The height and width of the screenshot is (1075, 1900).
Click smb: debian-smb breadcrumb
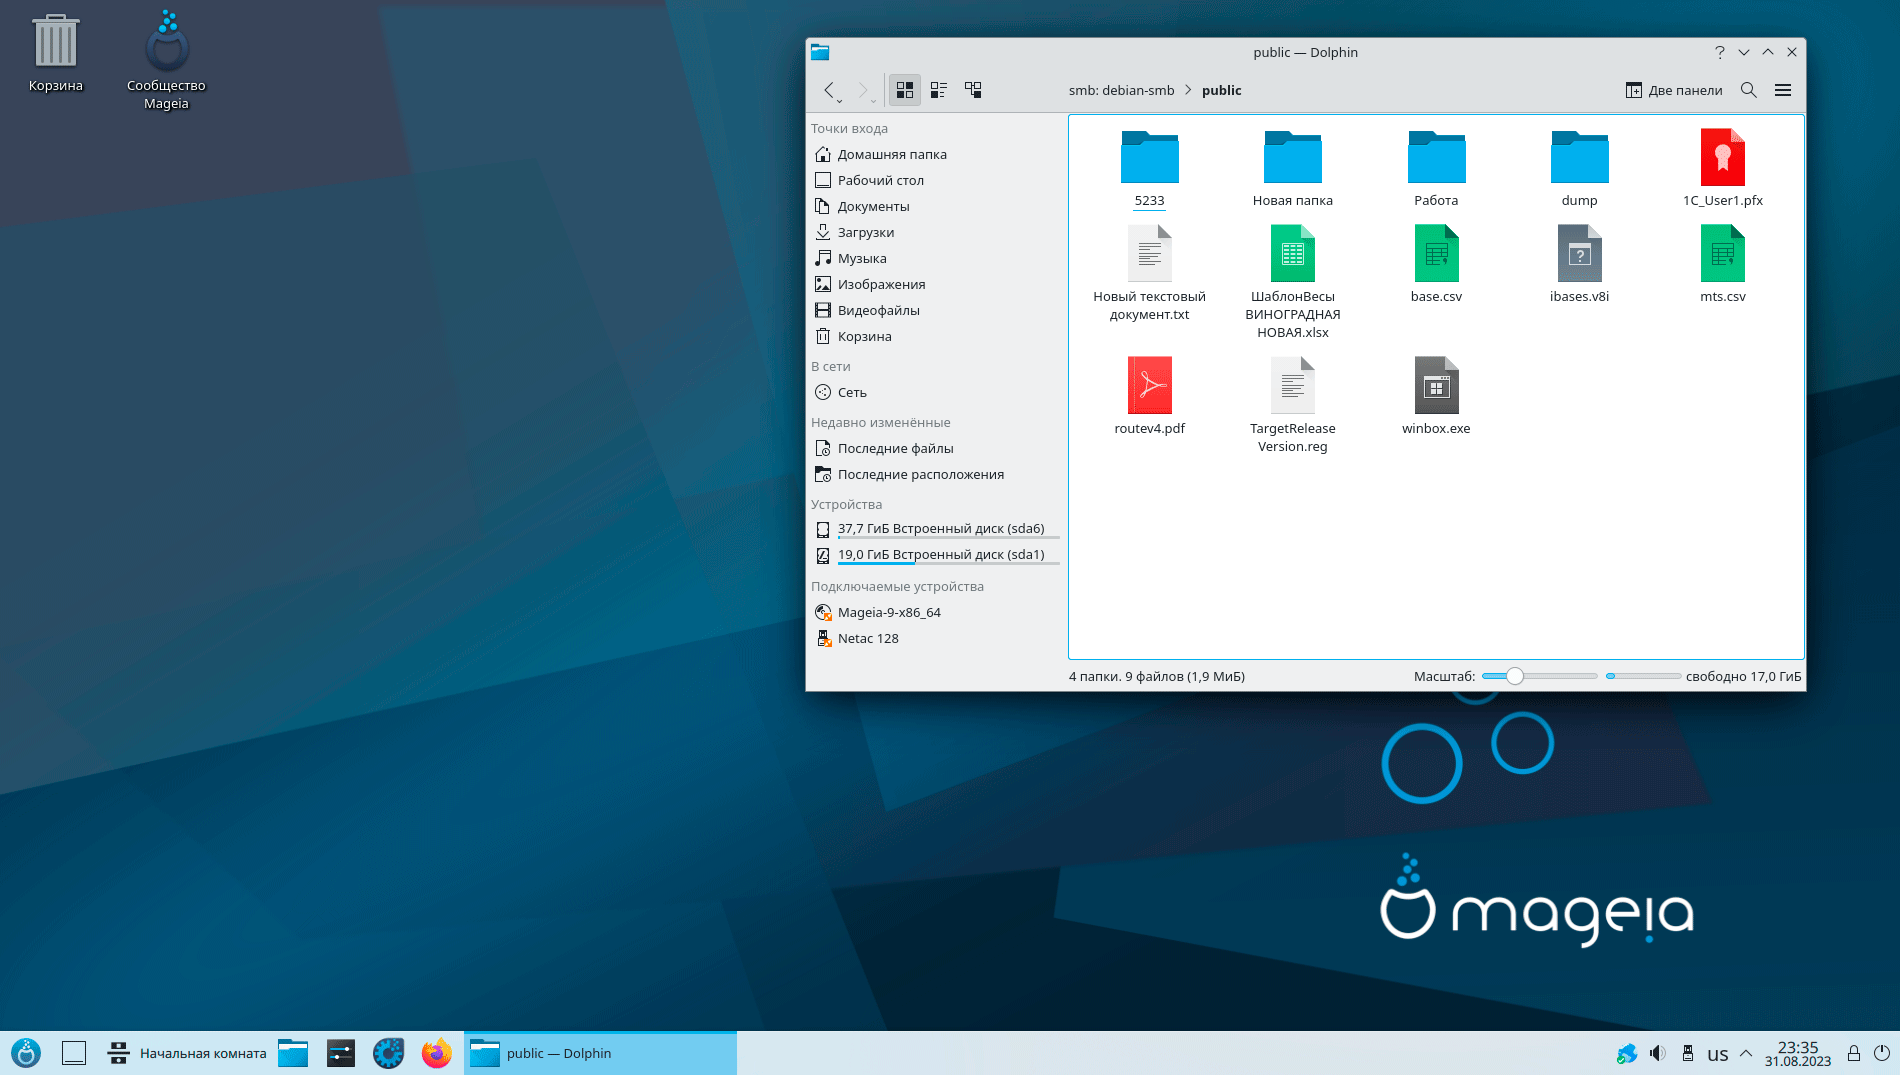1121,90
